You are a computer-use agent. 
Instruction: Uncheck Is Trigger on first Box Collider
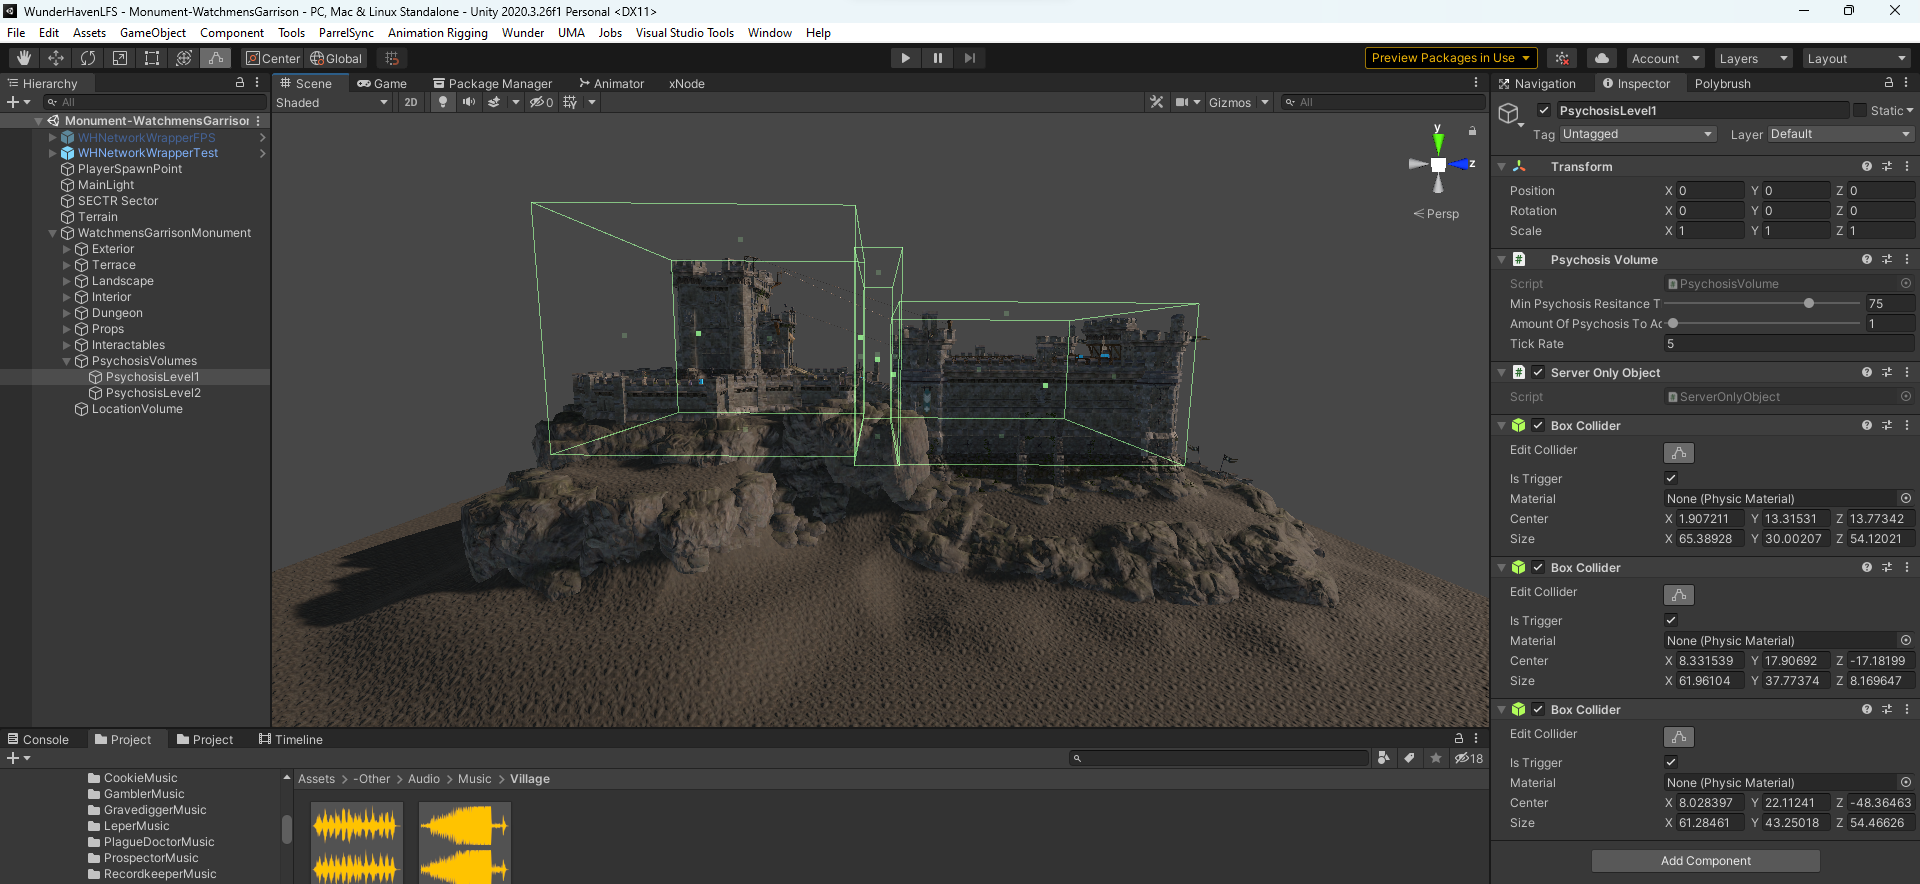[x=1671, y=479]
